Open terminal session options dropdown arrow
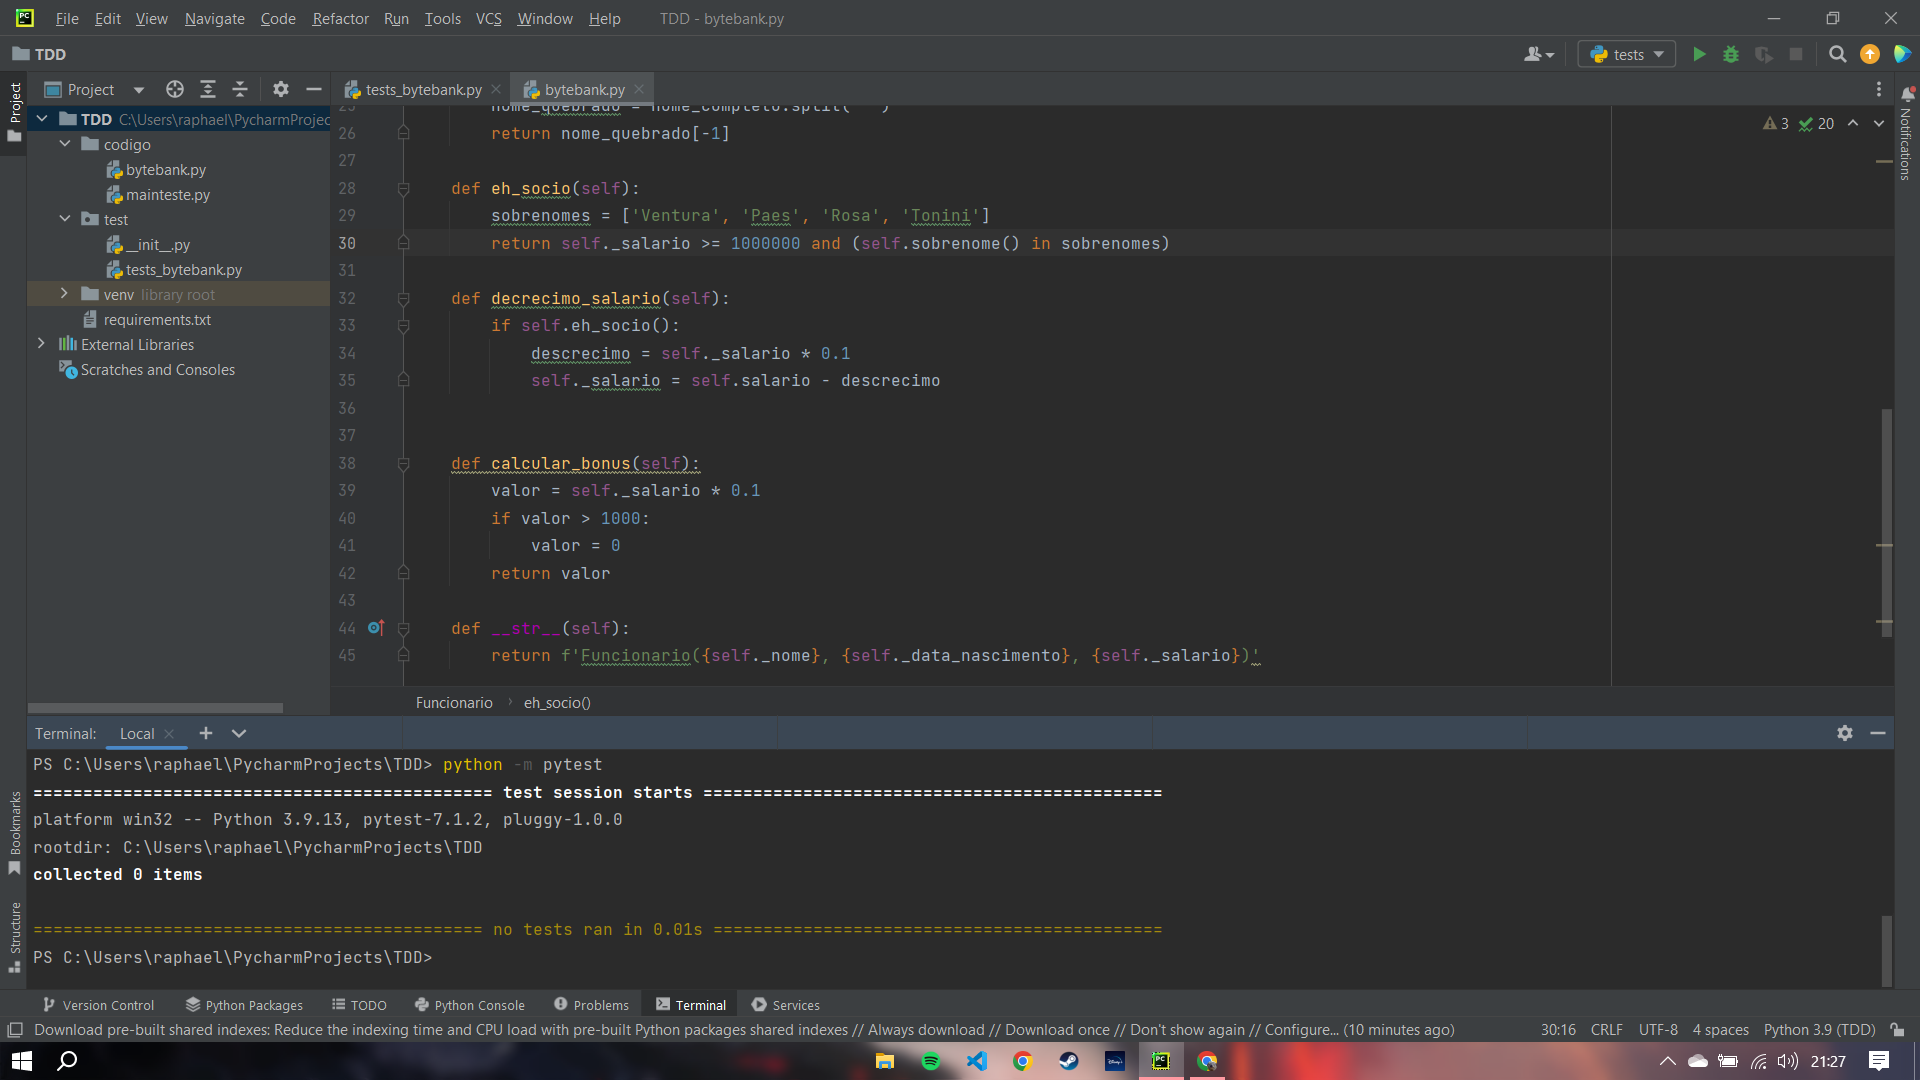 [239, 733]
